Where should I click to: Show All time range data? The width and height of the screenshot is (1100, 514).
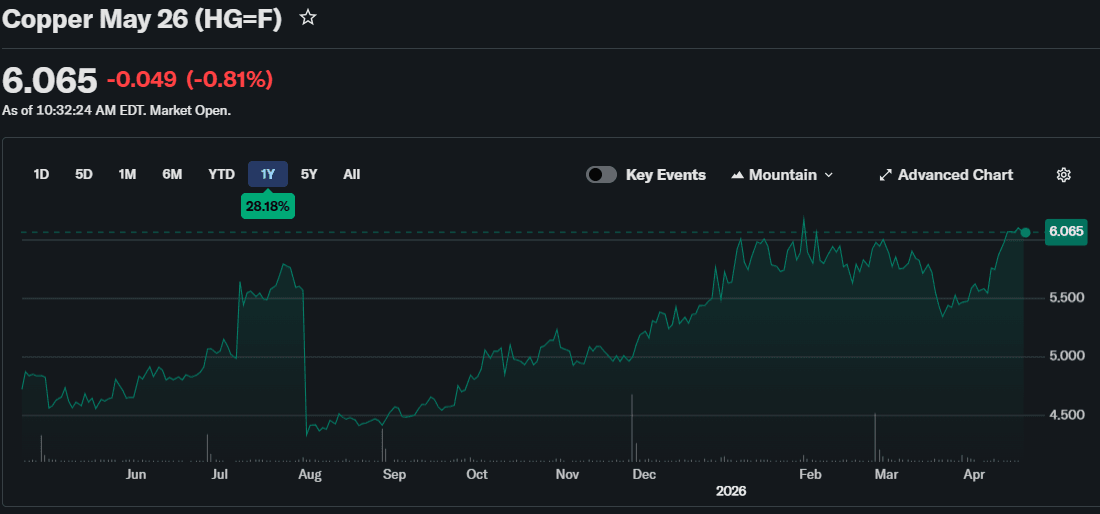[351, 174]
